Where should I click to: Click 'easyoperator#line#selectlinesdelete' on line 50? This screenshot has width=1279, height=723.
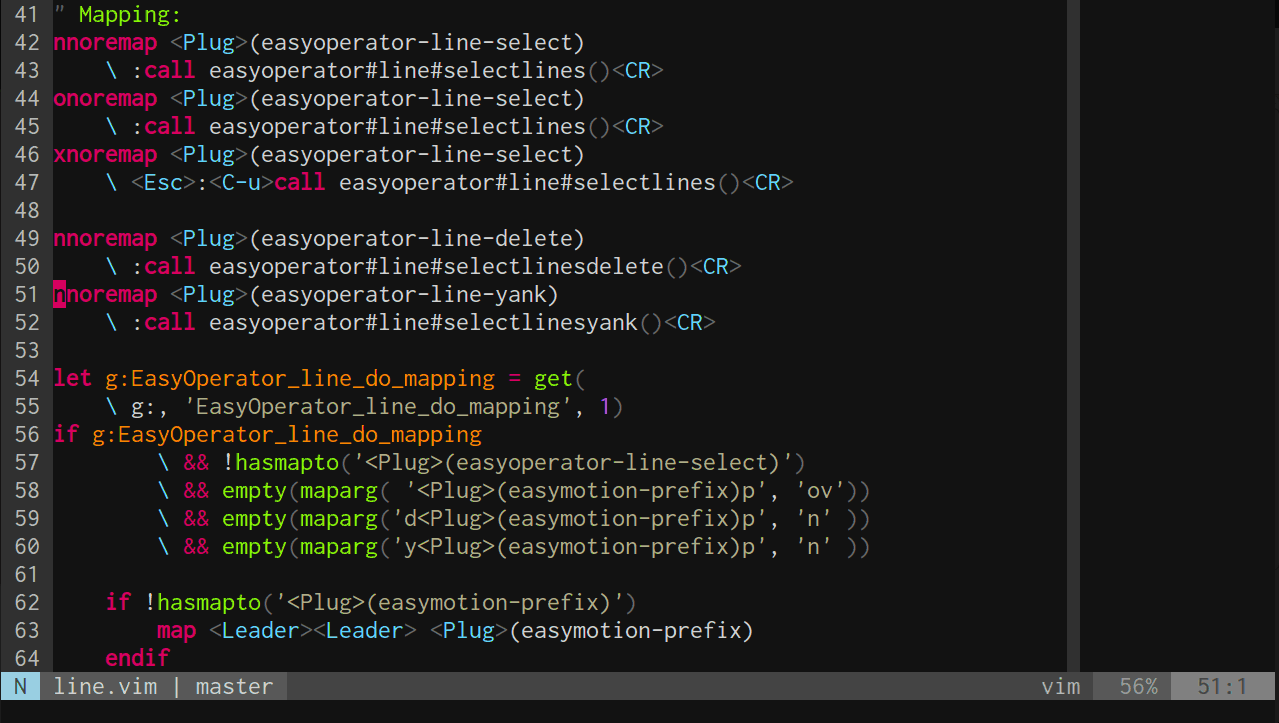[437, 267]
